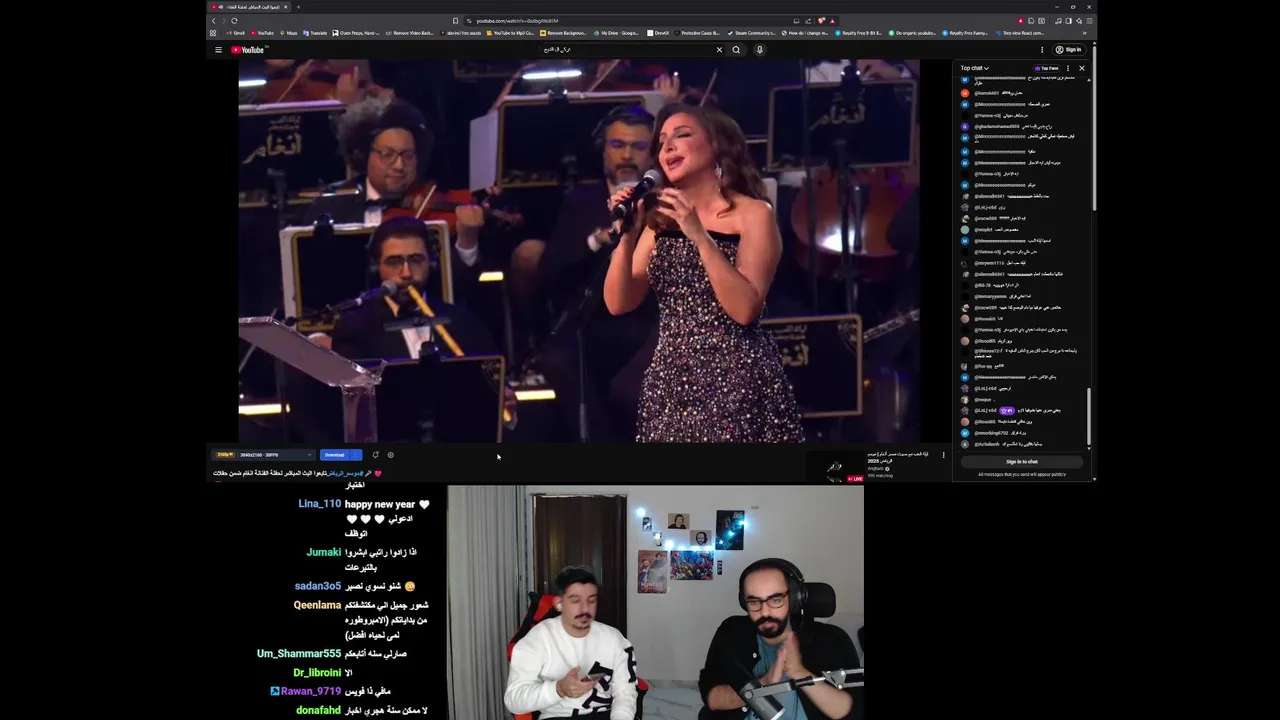Expand the Top chat dropdown
This screenshot has height=720, width=1280.
click(975, 68)
